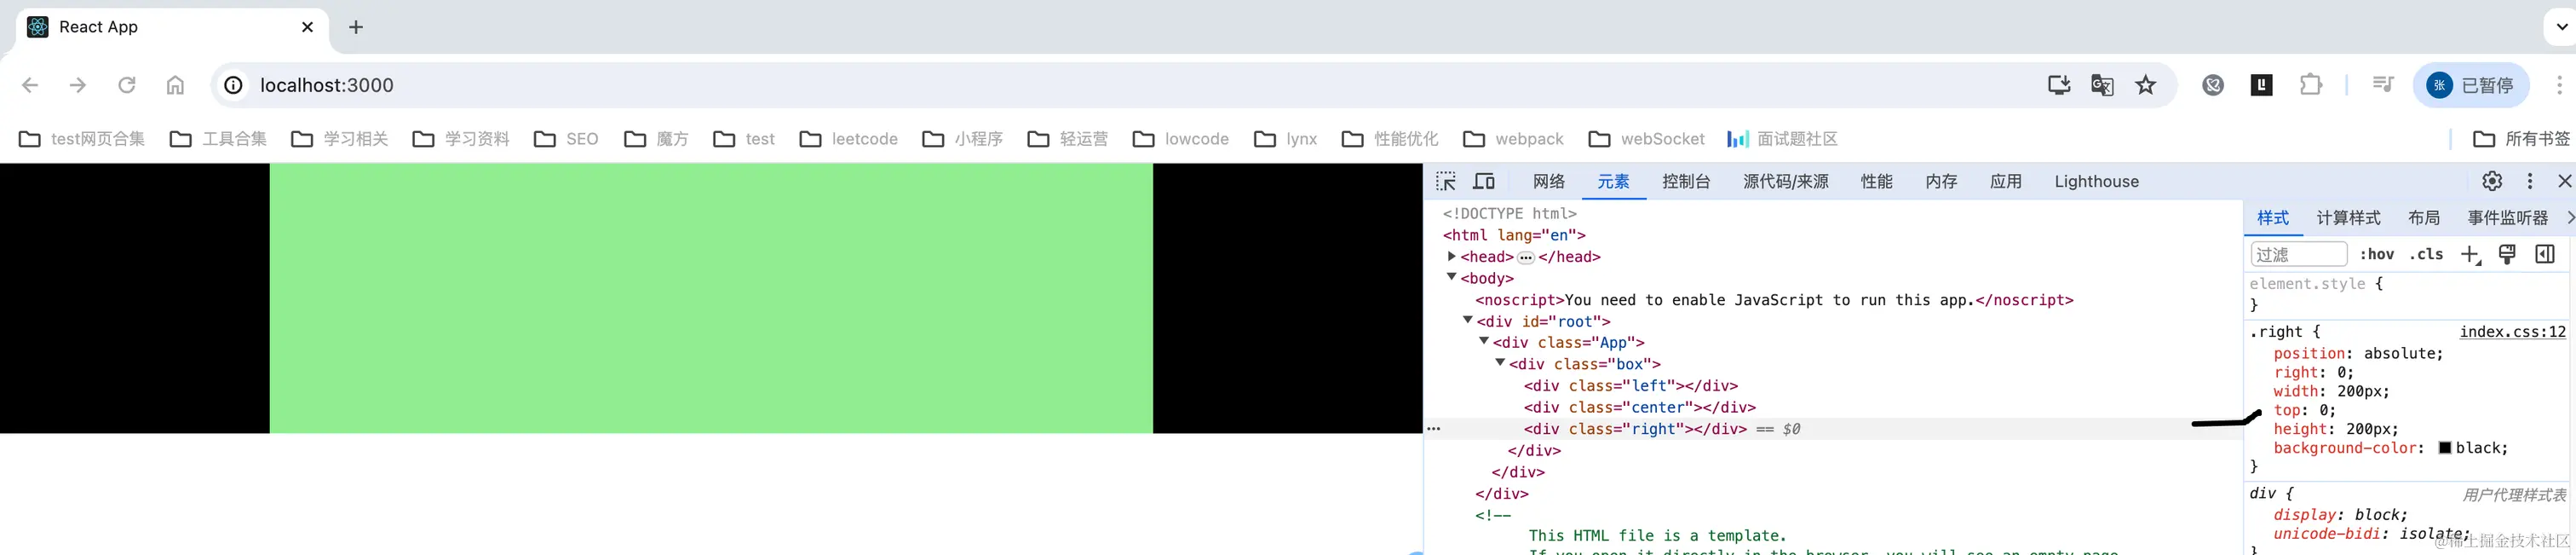Screen dimensions: 2576x555
Task: Toggle the computed styles sidebar icon
Action: [2545, 254]
